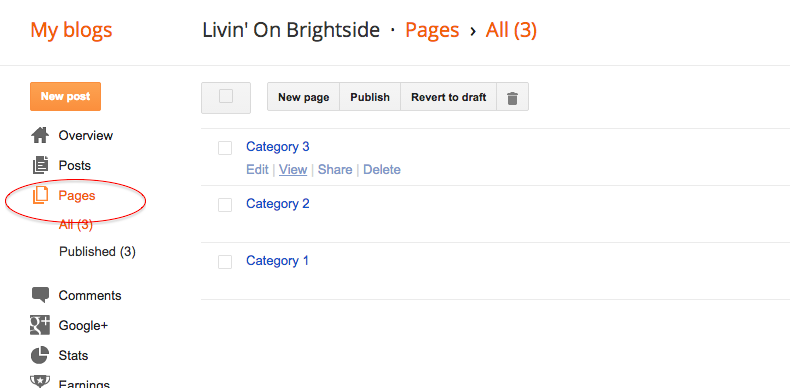Open the All (3) pages filter

coord(76,224)
